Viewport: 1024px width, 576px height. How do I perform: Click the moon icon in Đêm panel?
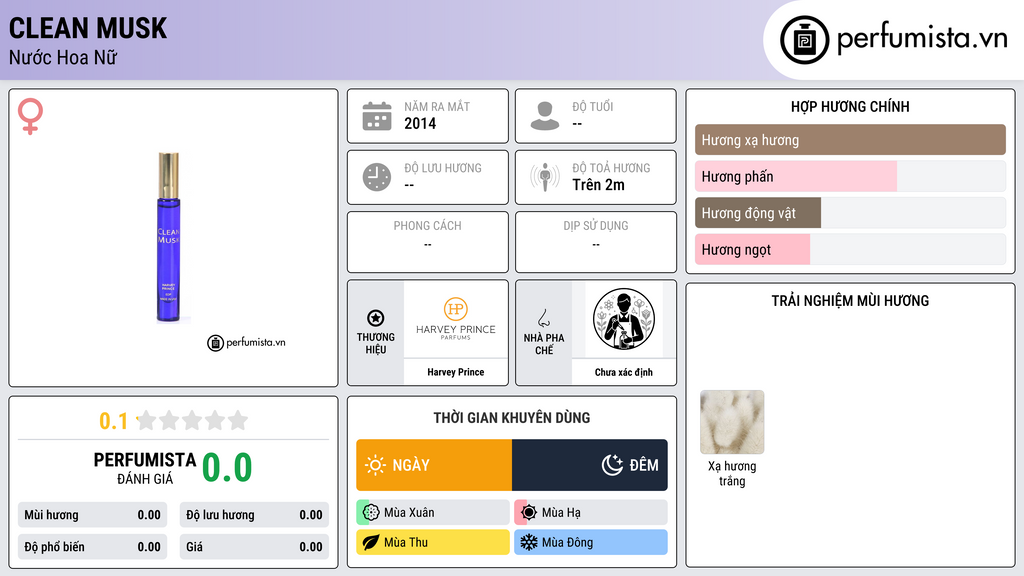tap(612, 465)
